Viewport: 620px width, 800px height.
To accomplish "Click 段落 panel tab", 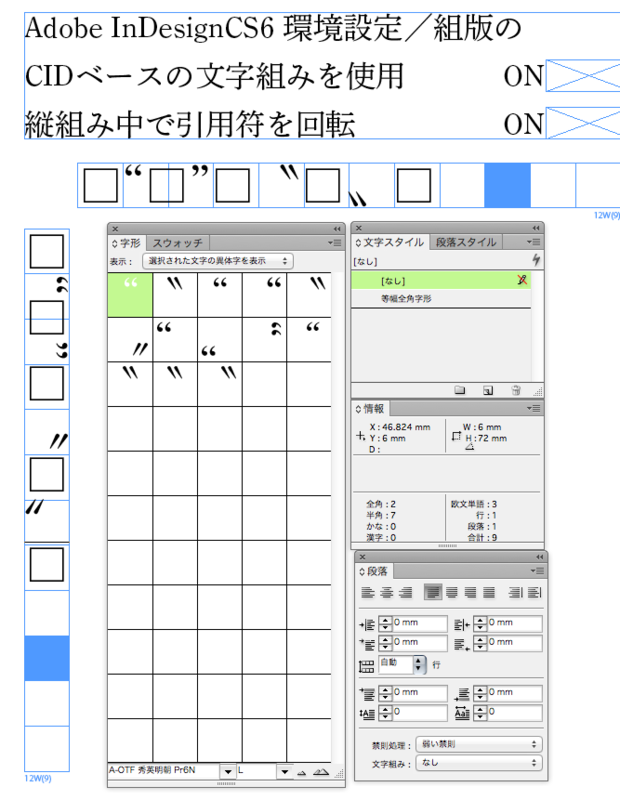I will pos(374,571).
